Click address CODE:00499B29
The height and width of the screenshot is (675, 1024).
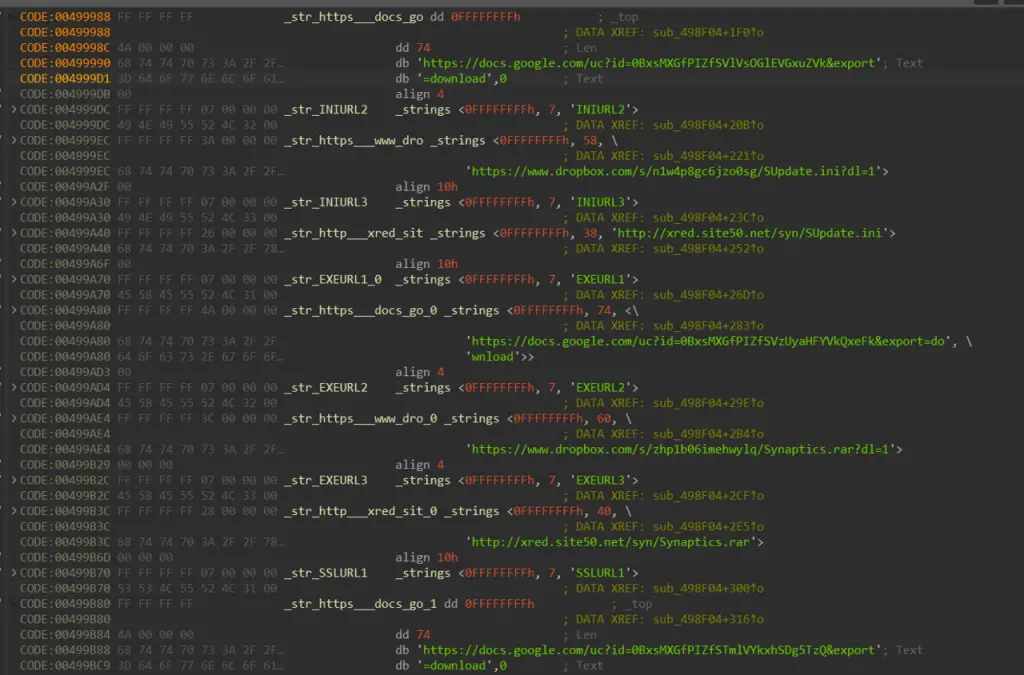click(x=65, y=465)
